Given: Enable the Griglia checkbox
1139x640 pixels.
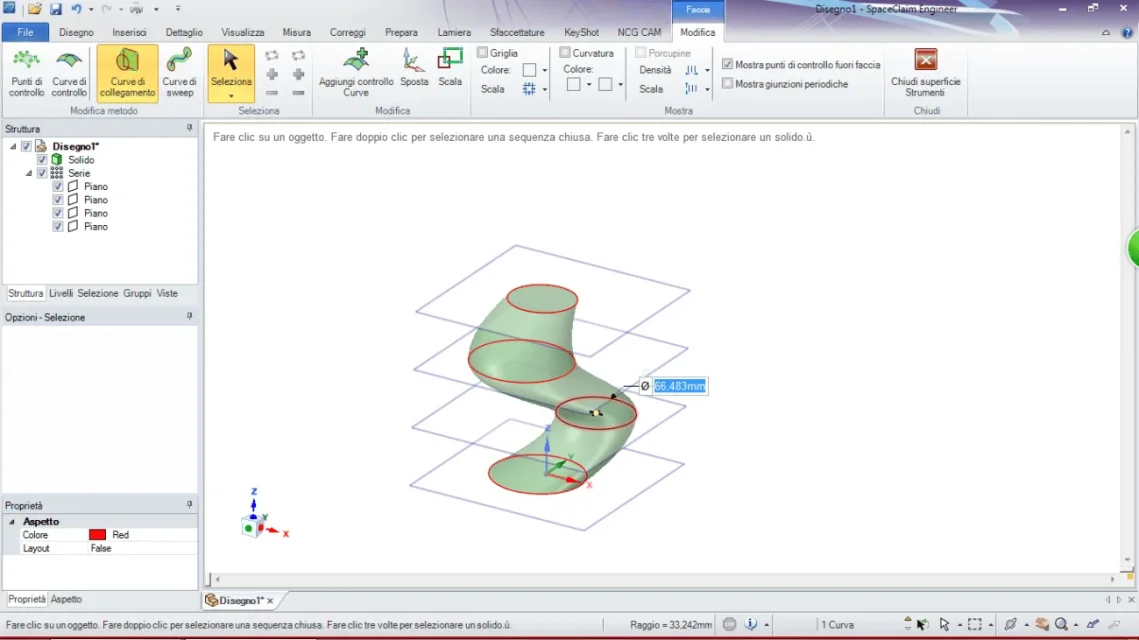Looking at the screenshot, I should tap(482, 53).
